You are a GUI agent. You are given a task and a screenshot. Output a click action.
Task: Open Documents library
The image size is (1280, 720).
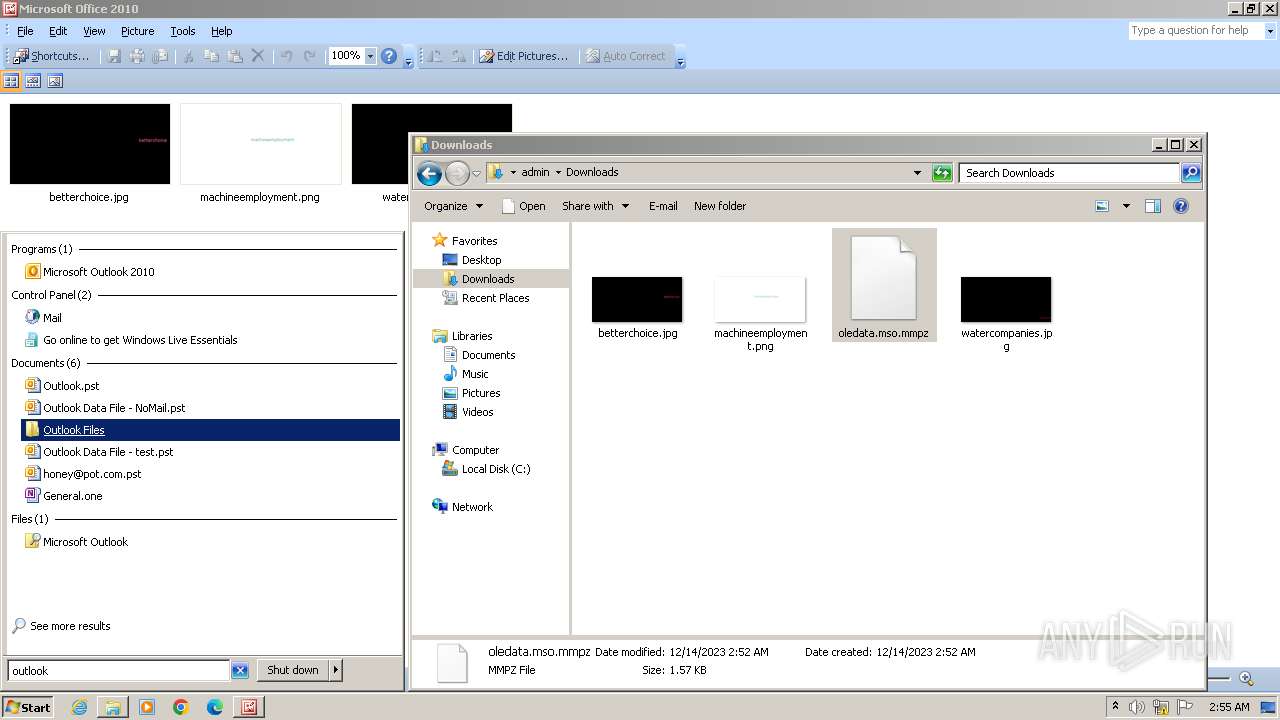click(x=488, y=355)
